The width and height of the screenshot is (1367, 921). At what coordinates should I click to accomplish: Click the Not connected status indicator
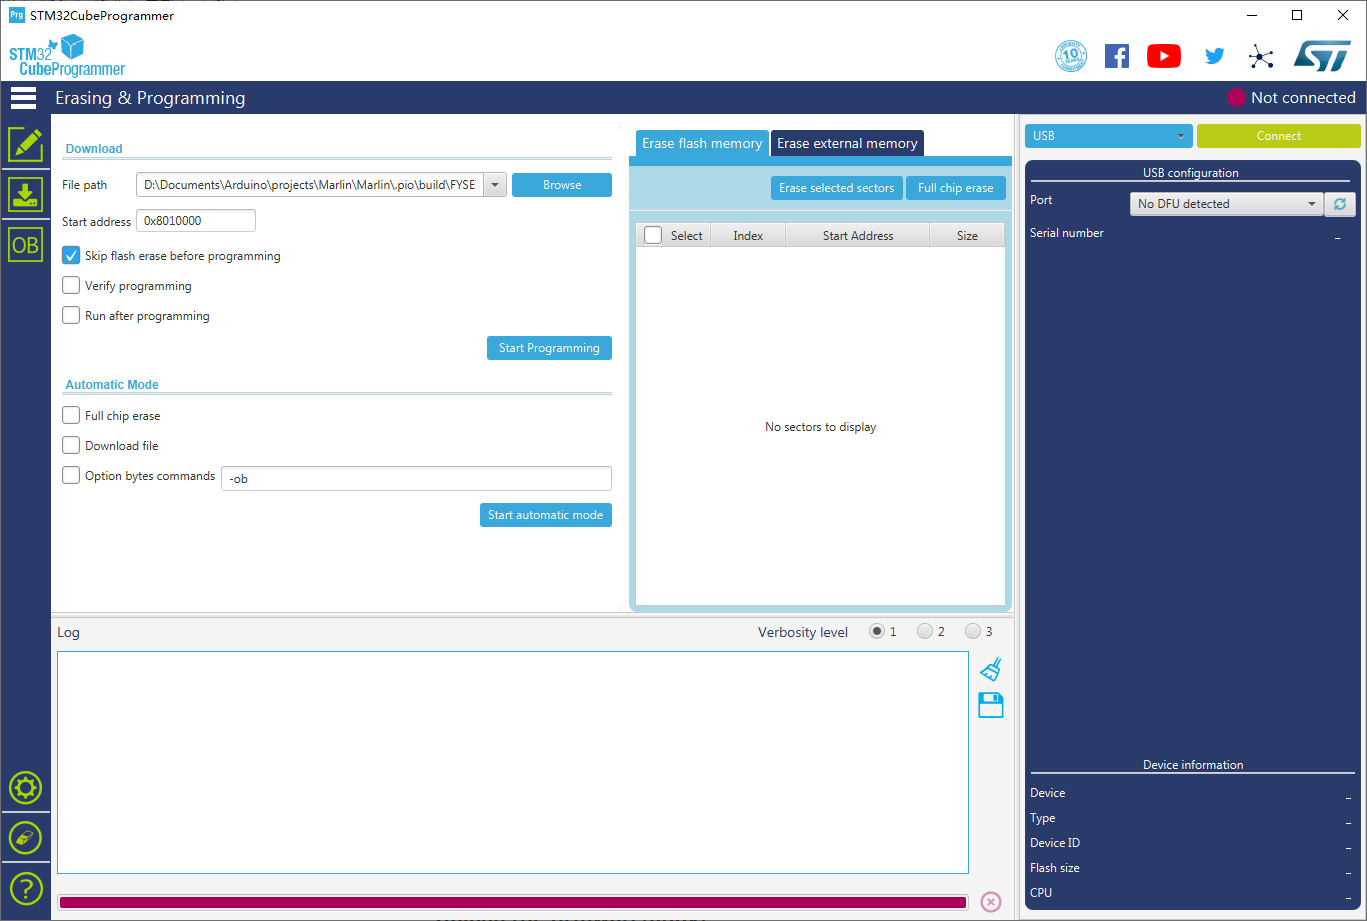click(x=1291, y=98)
